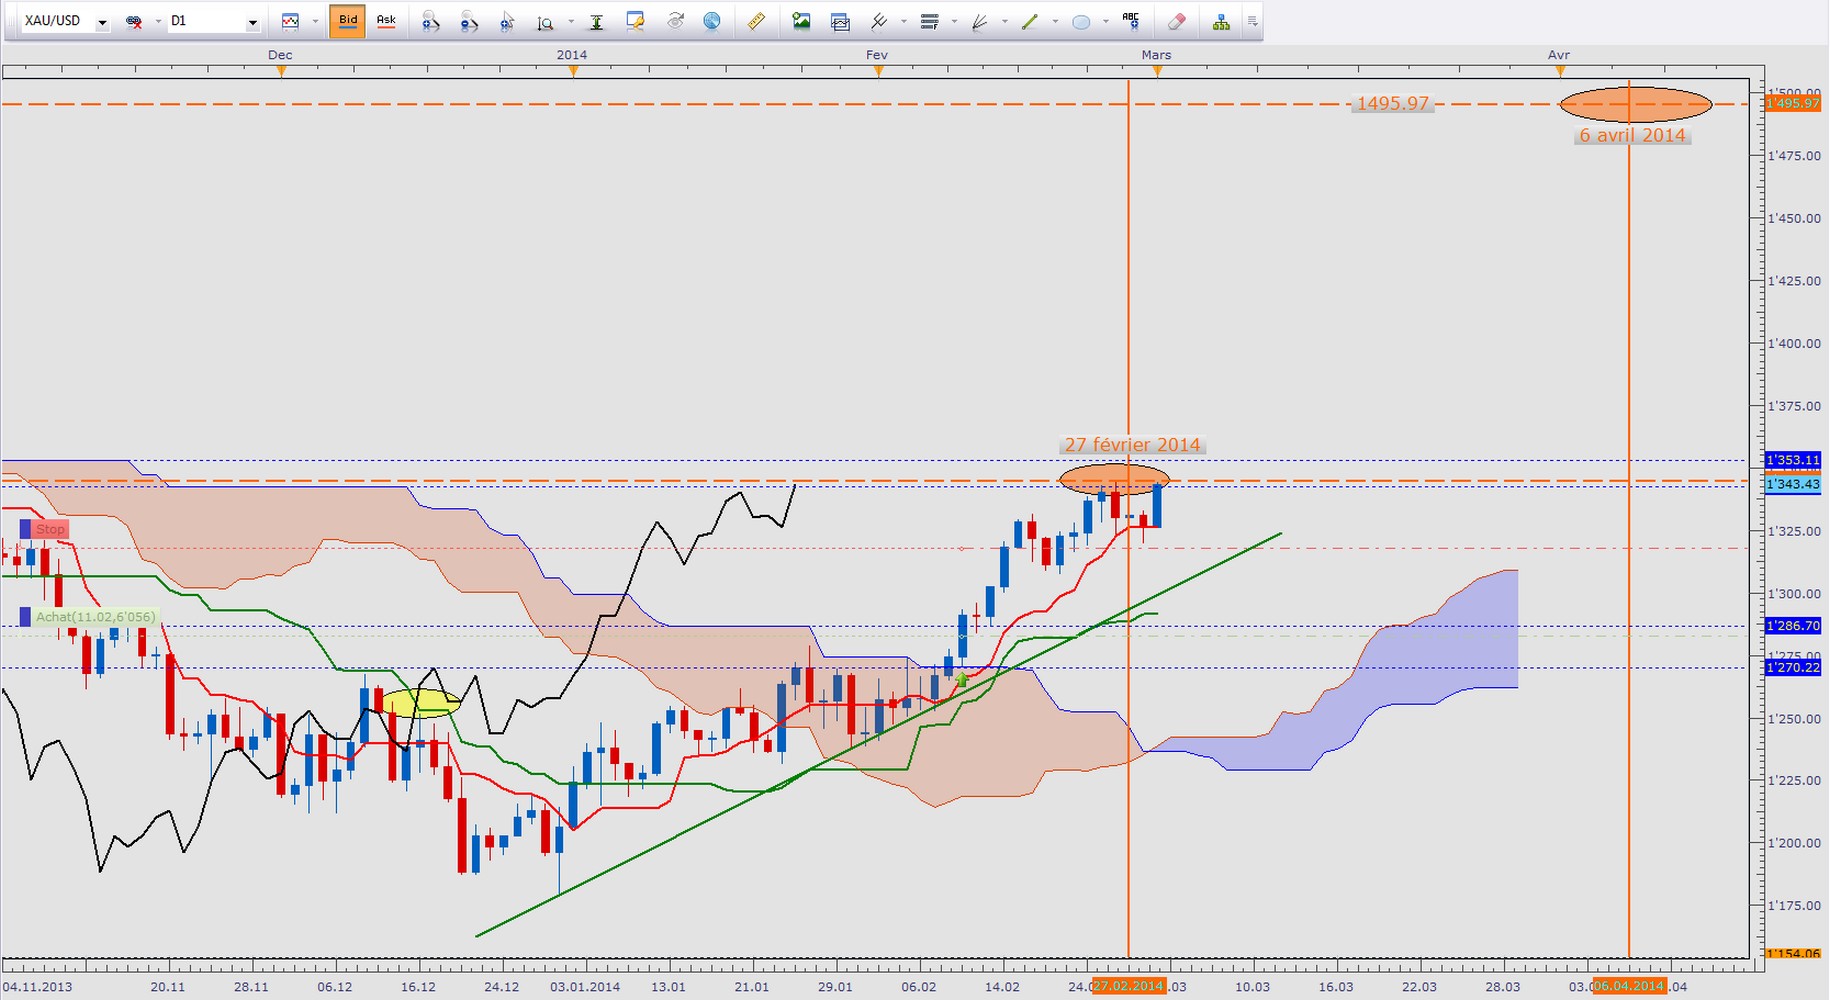The width and height of the screenshot is (1830, 1000).
Task: Click the red Stop order label
Action: click(51, 529)
